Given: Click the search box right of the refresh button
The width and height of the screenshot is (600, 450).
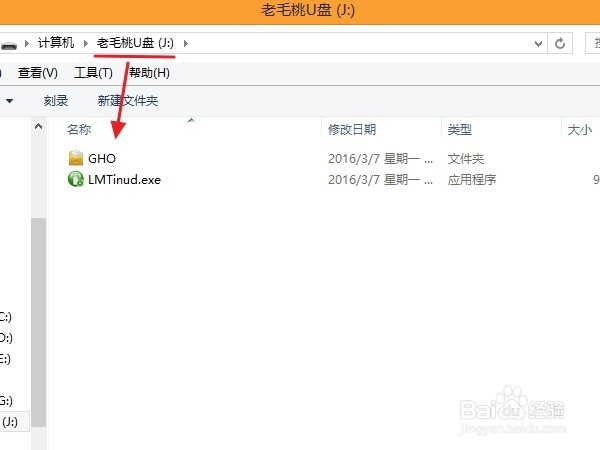Looking at the screenshot, I should pos(593,43).
